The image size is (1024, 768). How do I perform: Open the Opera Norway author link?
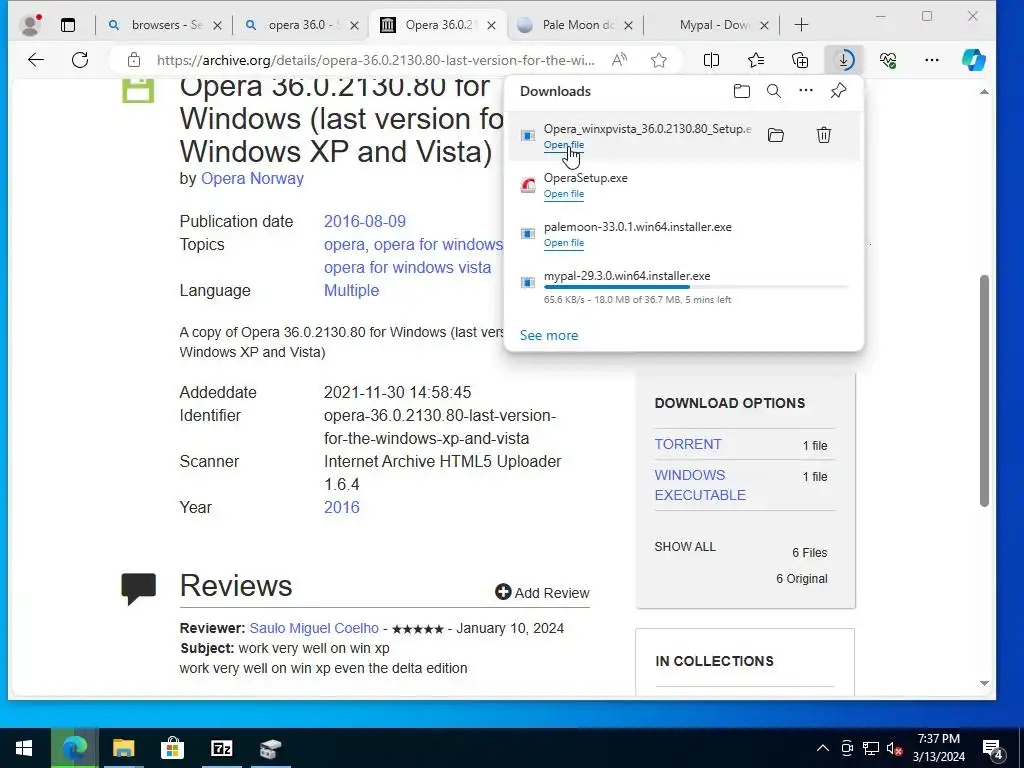click(x=252, y=178)
